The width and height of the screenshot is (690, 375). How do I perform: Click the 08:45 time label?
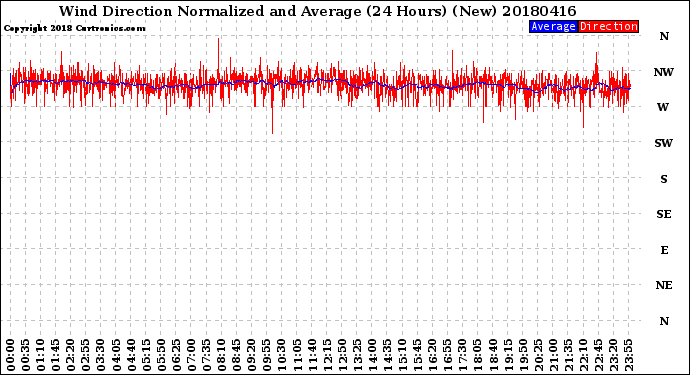(237, 355)
